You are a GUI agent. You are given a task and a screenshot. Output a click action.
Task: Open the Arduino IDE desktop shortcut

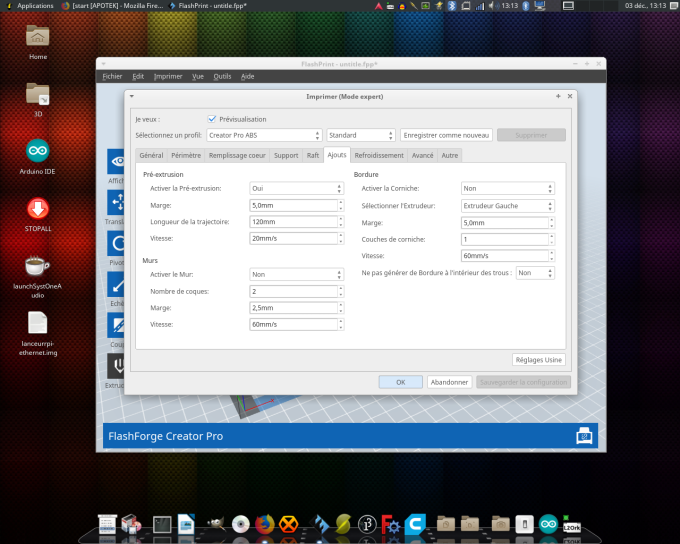tap(37, 150)
